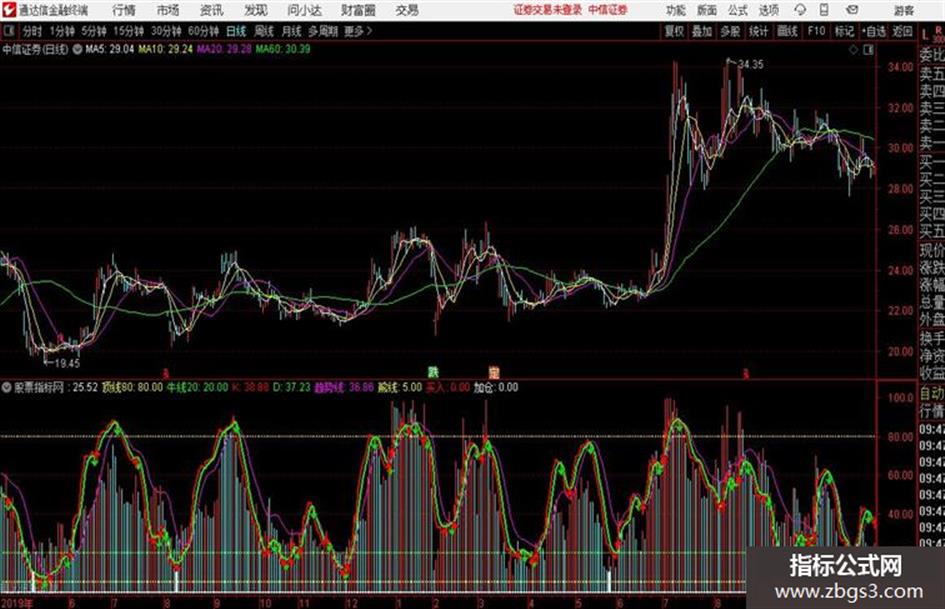
Task: Switch to the 分时 chart tab
Action: coord(33,31)
